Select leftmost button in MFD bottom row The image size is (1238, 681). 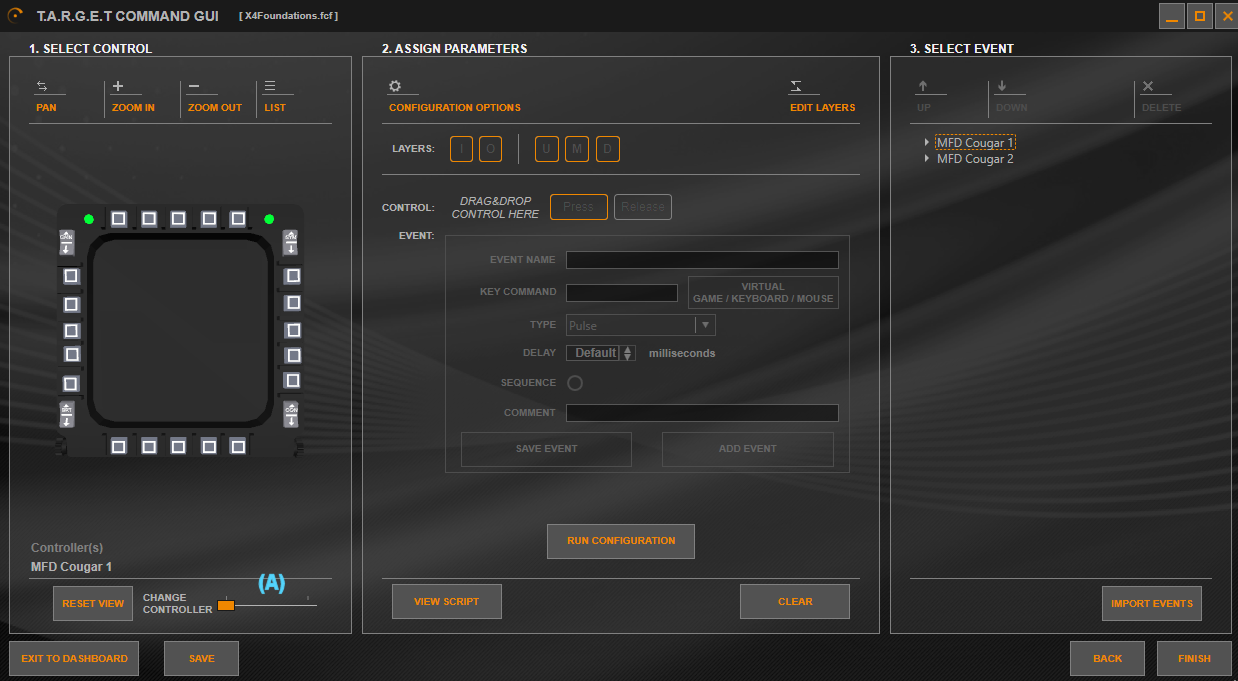click(119, 446)
